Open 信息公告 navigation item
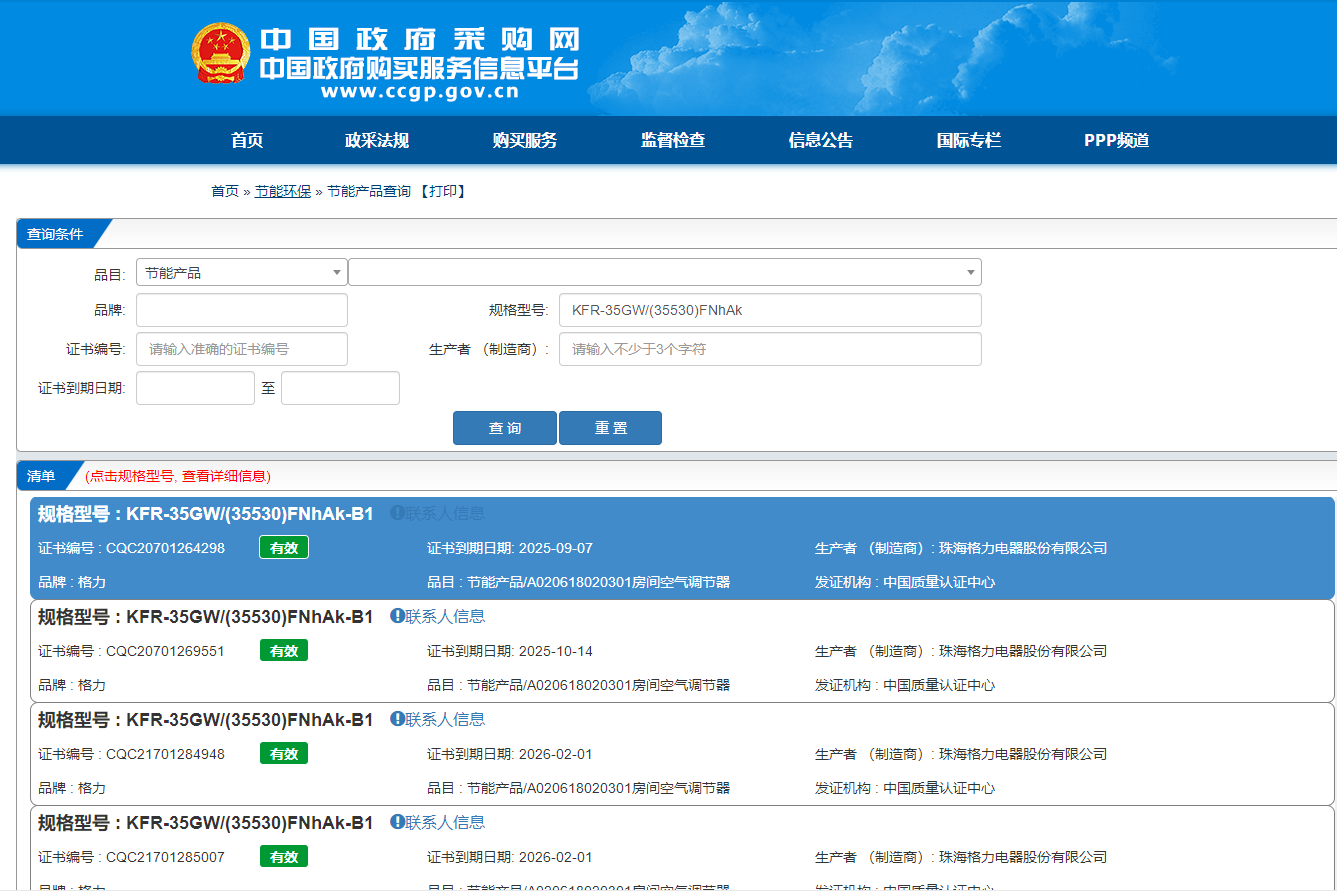 821,140
